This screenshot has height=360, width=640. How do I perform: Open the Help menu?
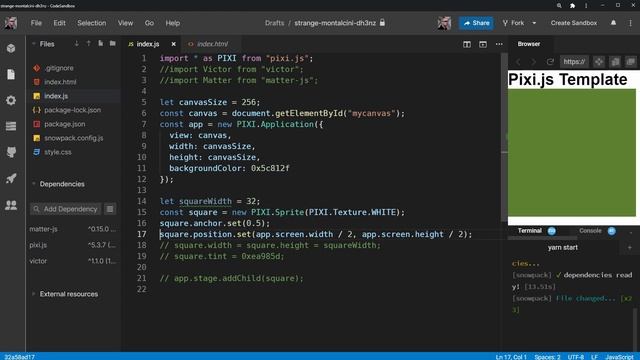pos(173,23)
